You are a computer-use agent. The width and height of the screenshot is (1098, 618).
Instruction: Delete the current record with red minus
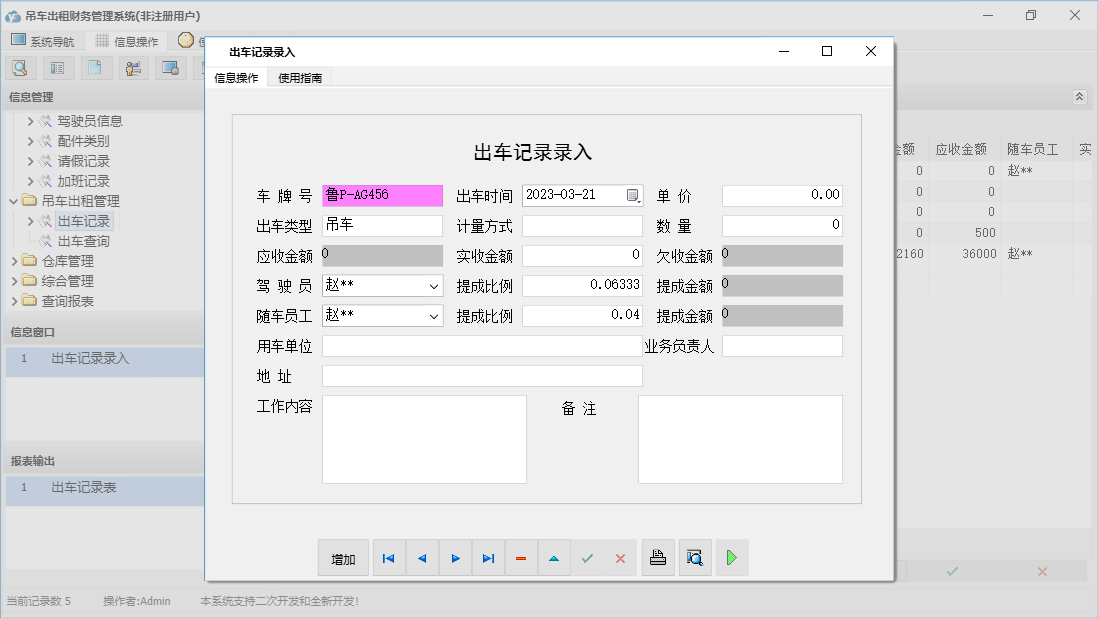pos(521,558)
